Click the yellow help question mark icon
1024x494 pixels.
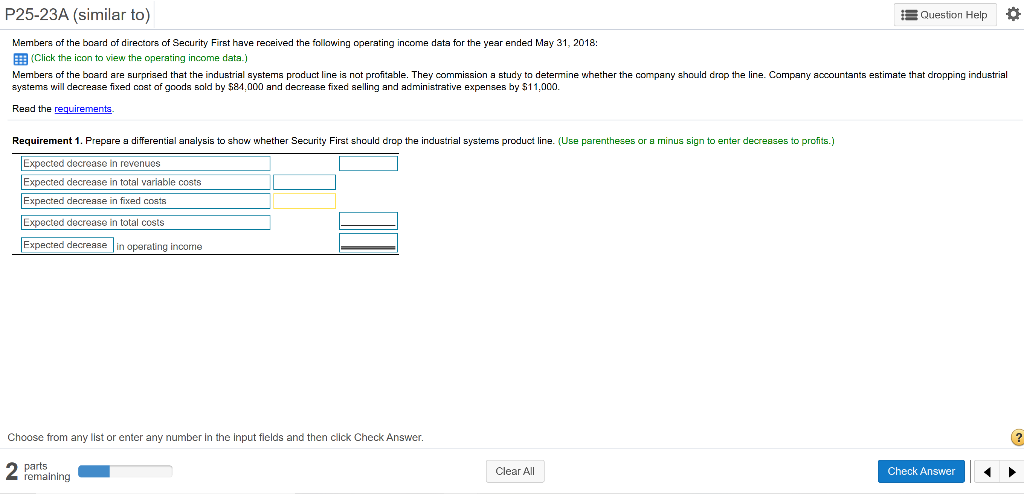(1017, 438)
